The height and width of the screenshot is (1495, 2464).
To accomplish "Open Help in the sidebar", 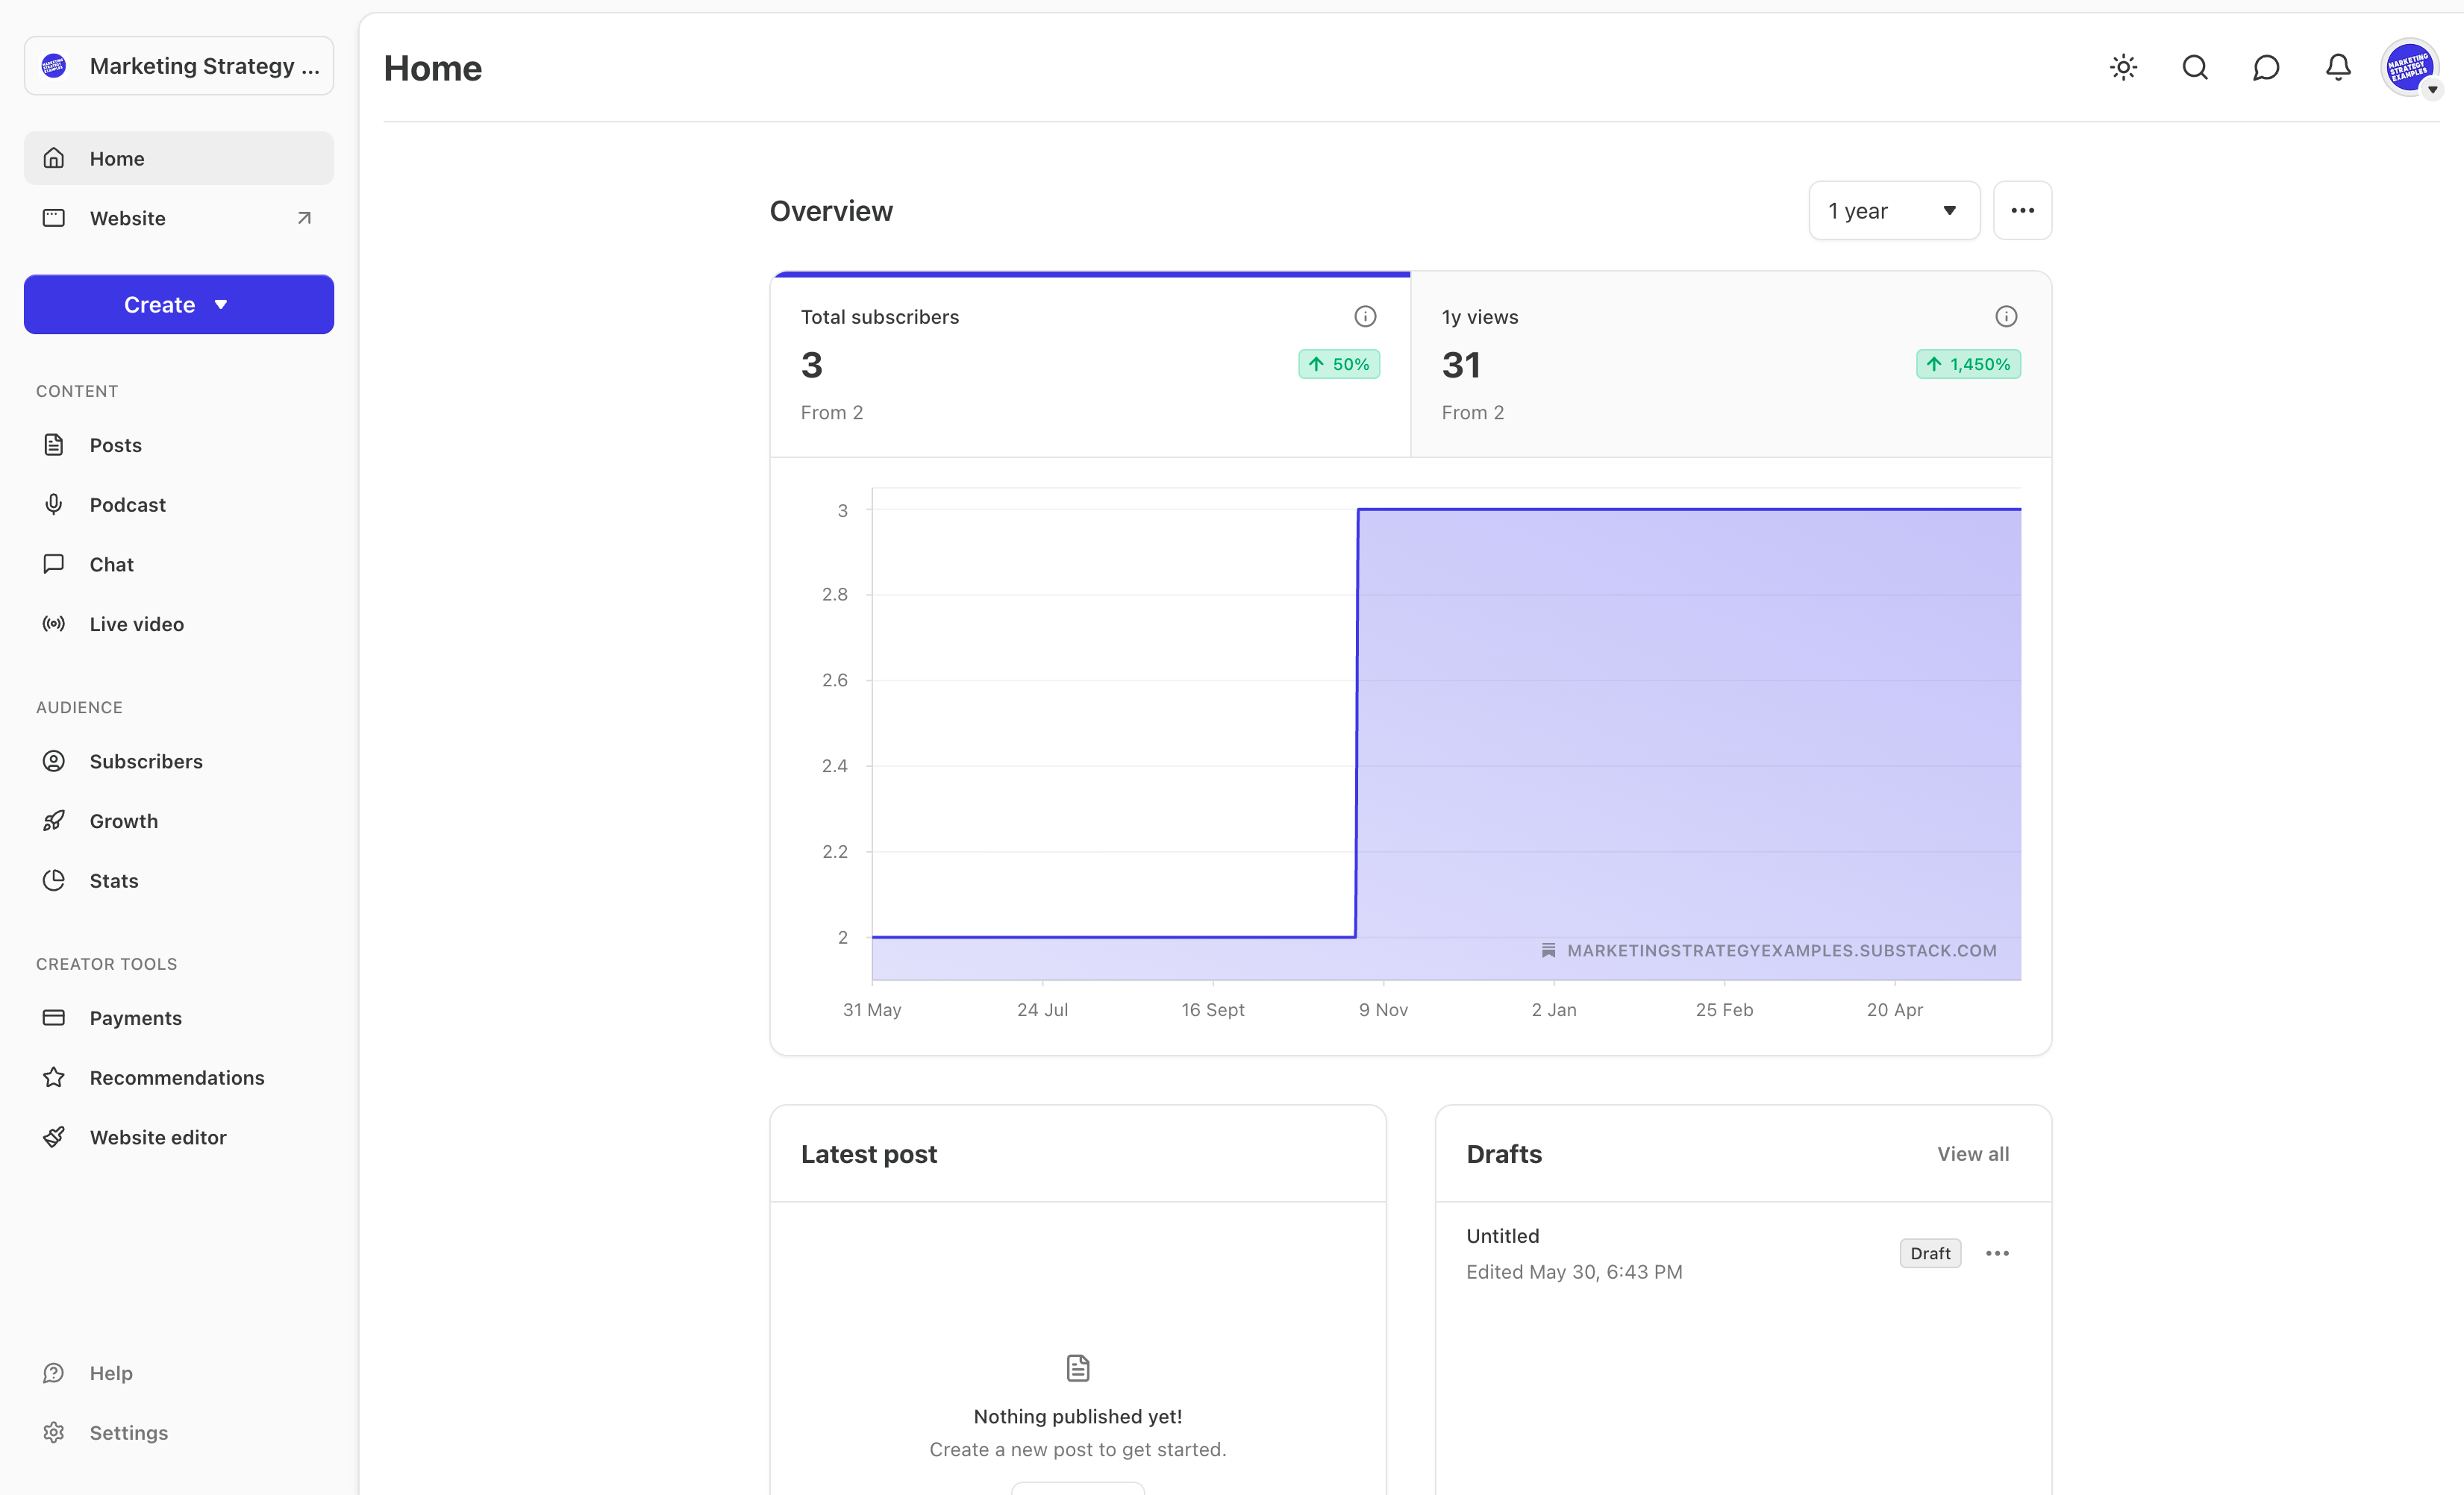I will [x=179, y=1373].
